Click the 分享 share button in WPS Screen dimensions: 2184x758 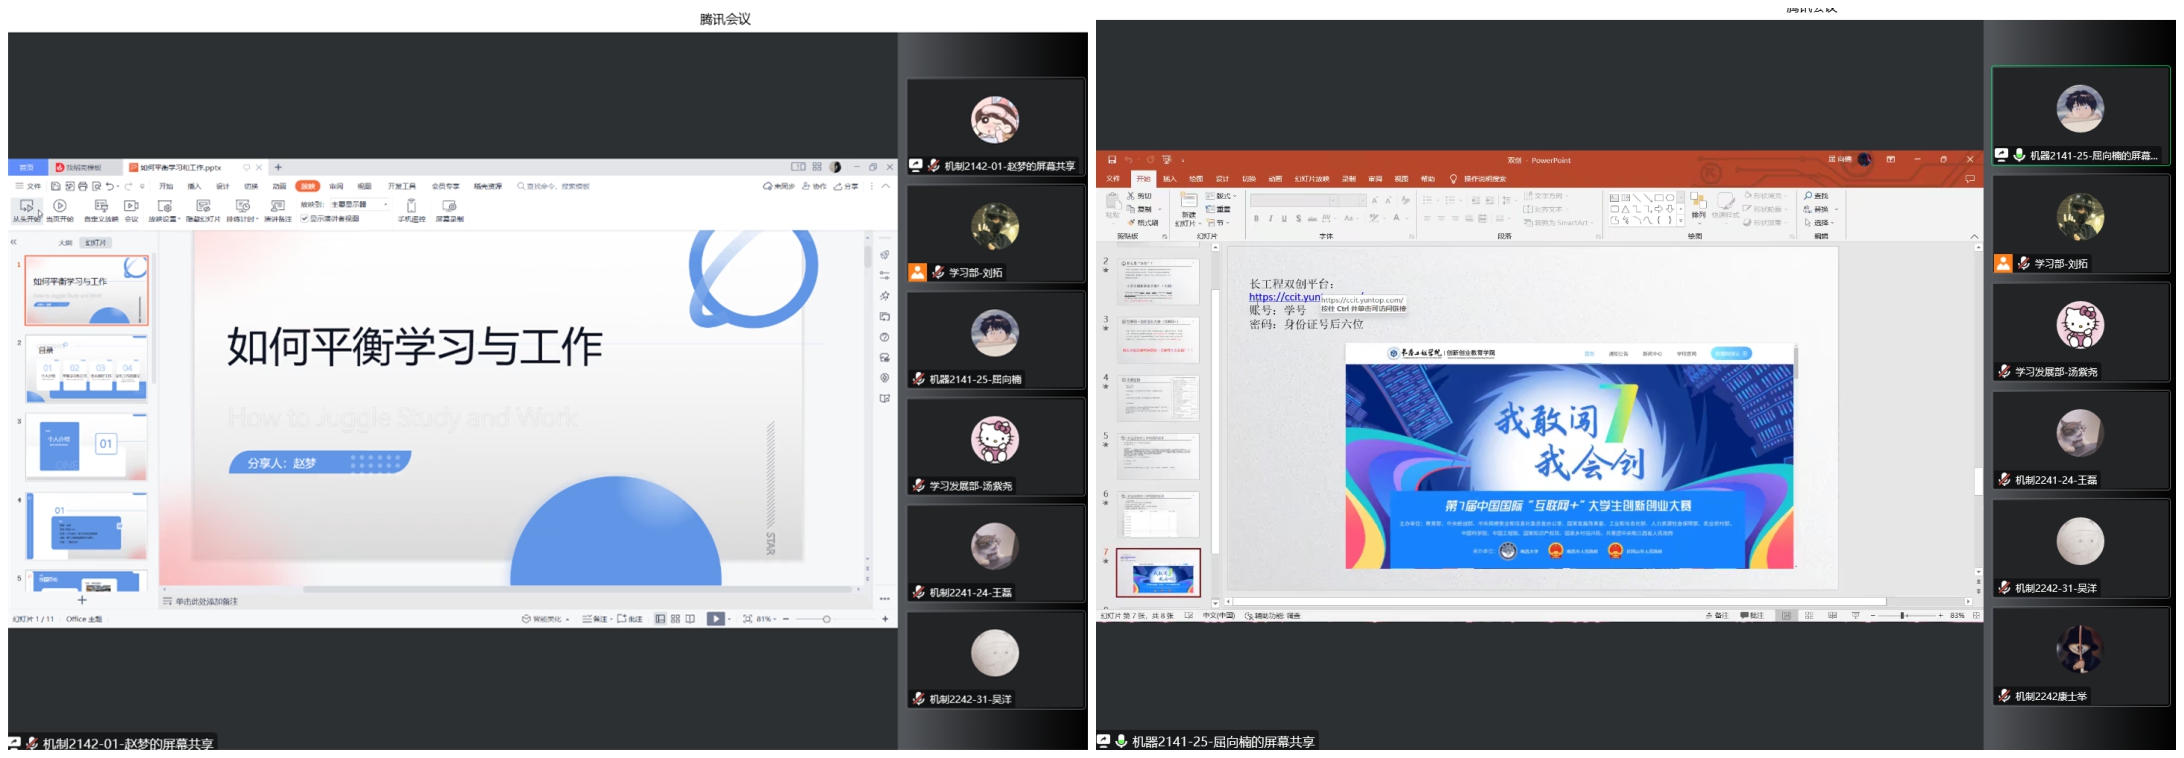[x=847, y=186]
